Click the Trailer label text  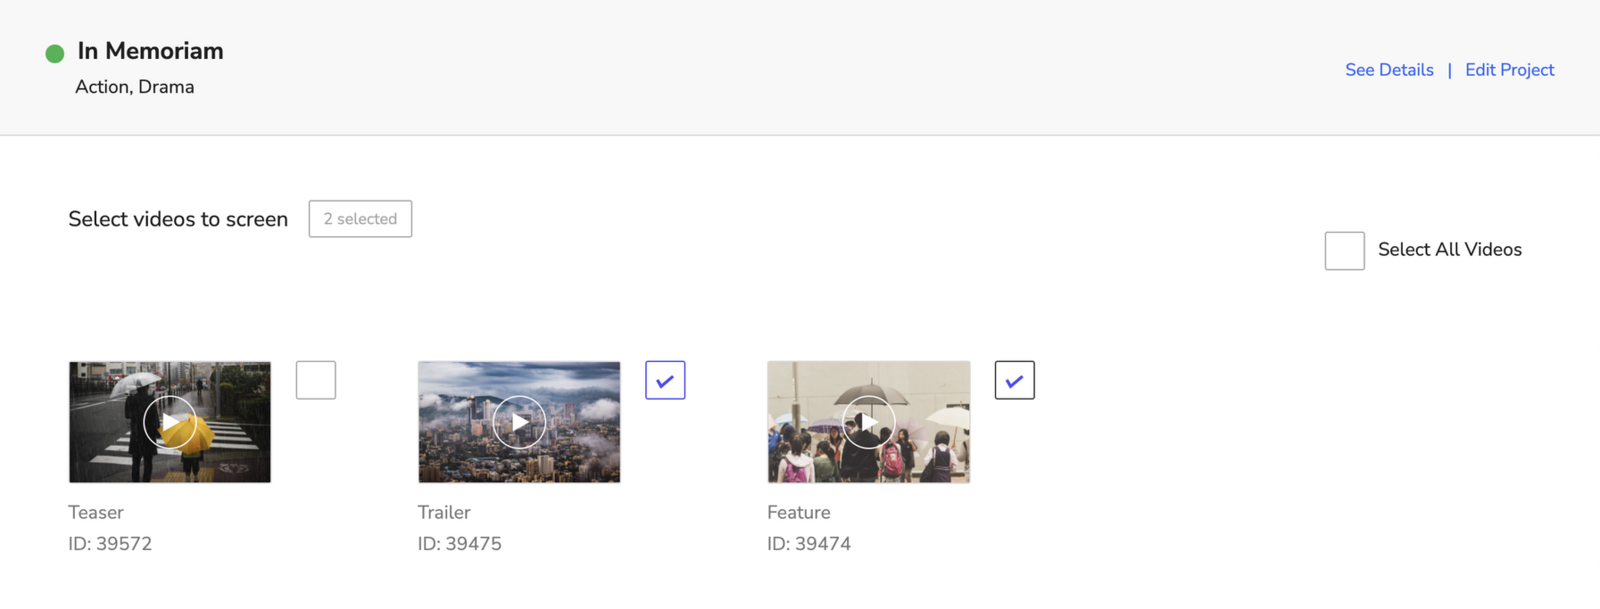click(x=444, y=512)
